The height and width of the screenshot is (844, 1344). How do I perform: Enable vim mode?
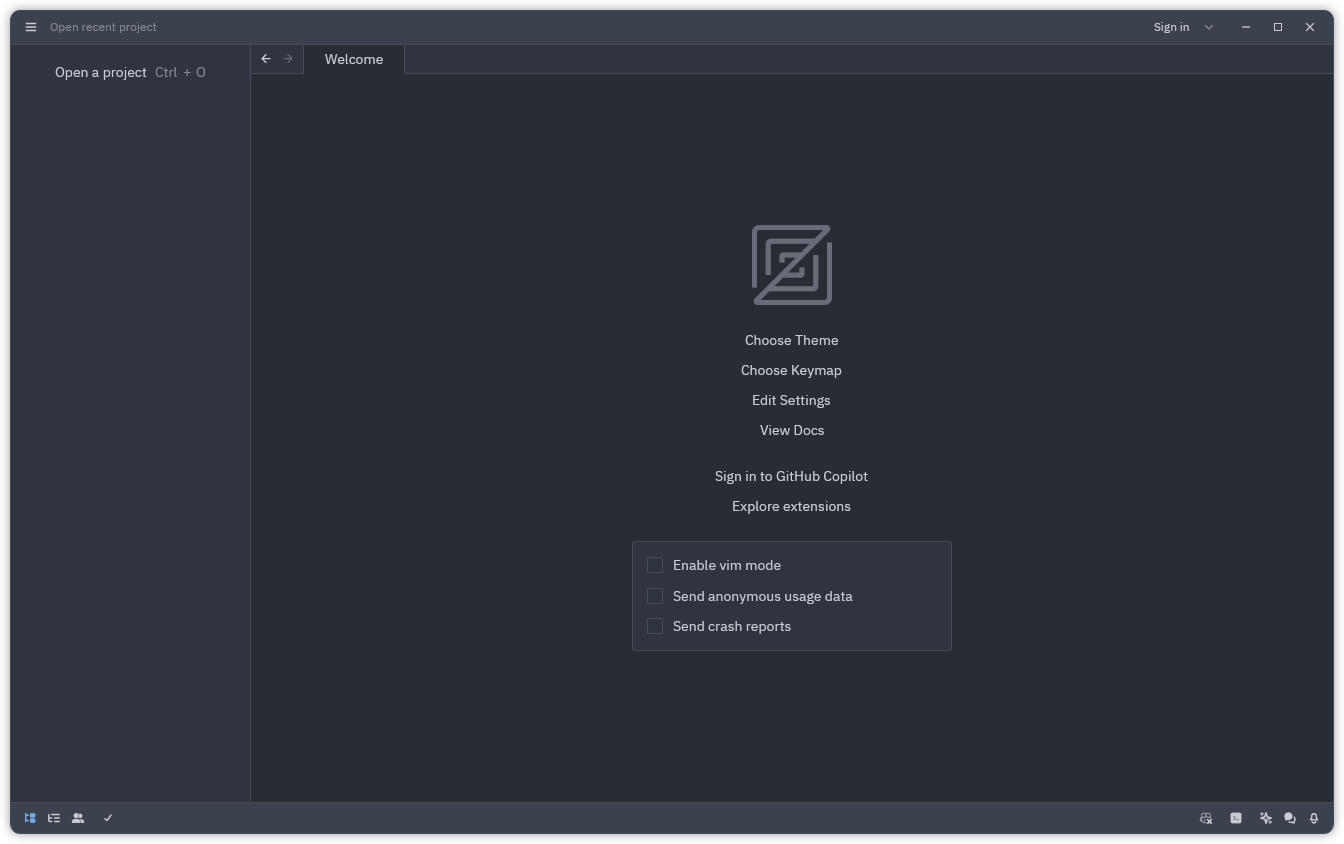[x=655, y=565]
